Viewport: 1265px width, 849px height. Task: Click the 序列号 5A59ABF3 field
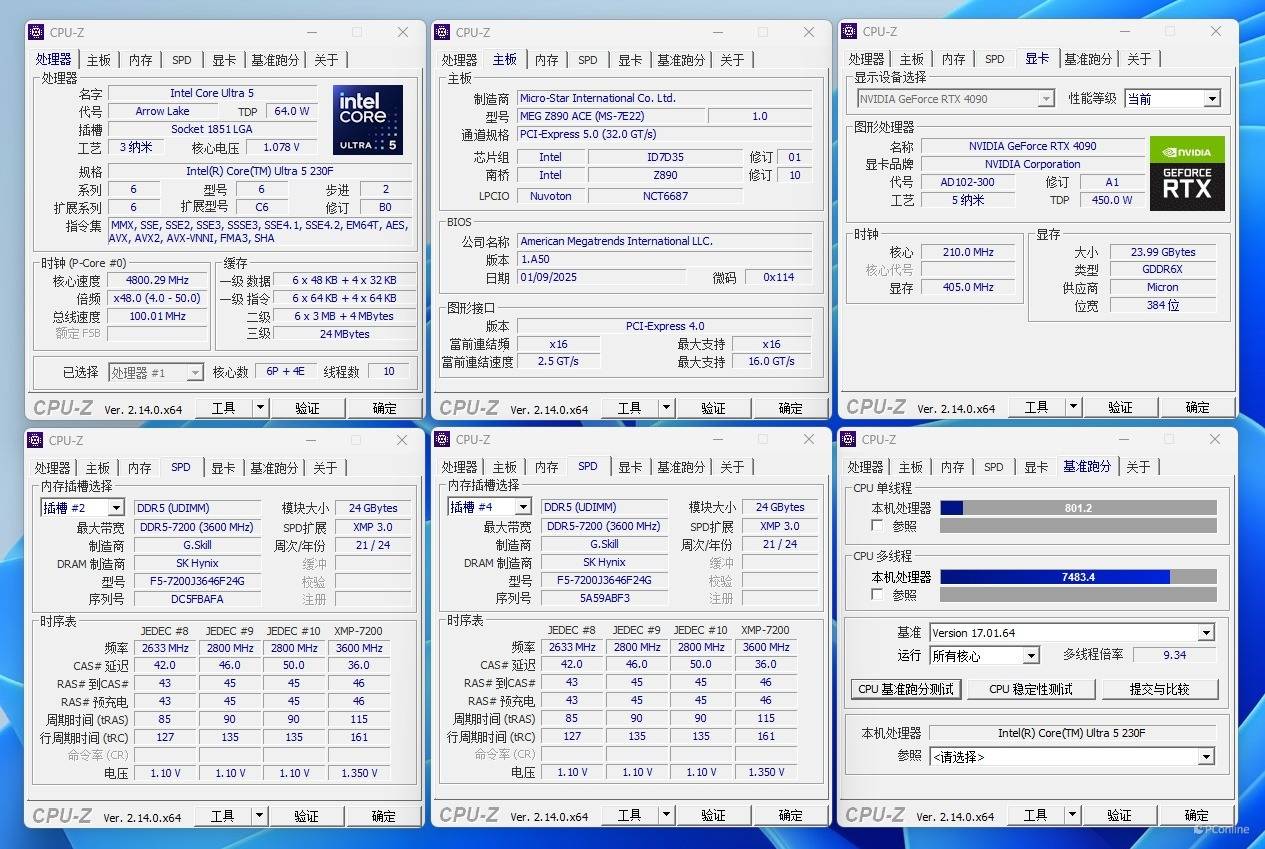point(604,598)
